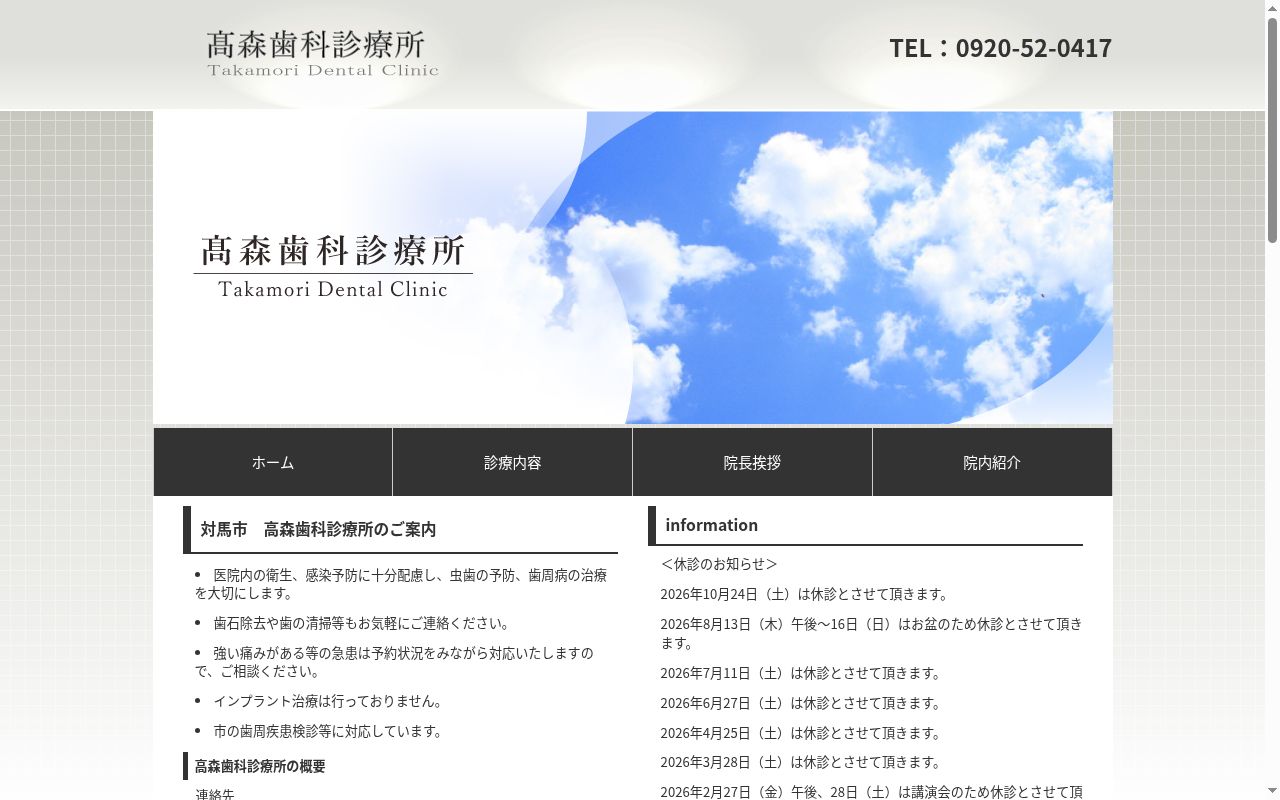Click the 2026年7月11日 closure notice

801,673
